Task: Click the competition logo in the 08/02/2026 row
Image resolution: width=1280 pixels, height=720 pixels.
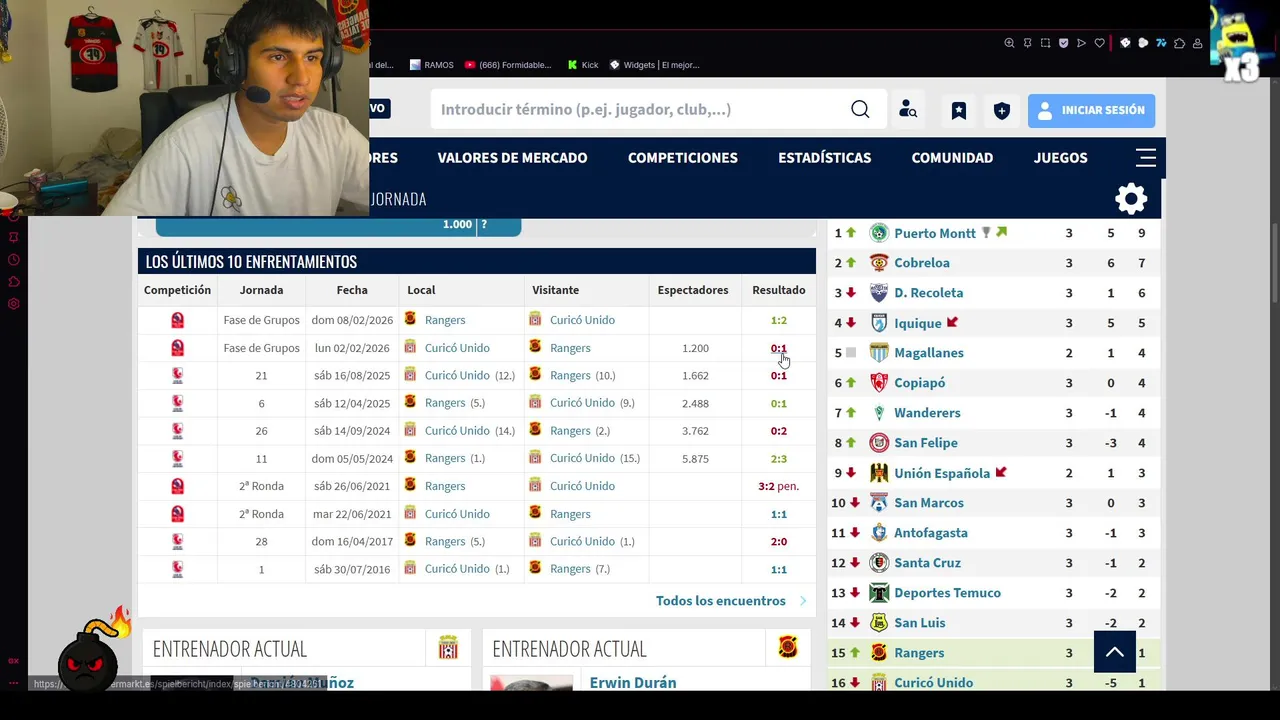Action: pos(177,320)
